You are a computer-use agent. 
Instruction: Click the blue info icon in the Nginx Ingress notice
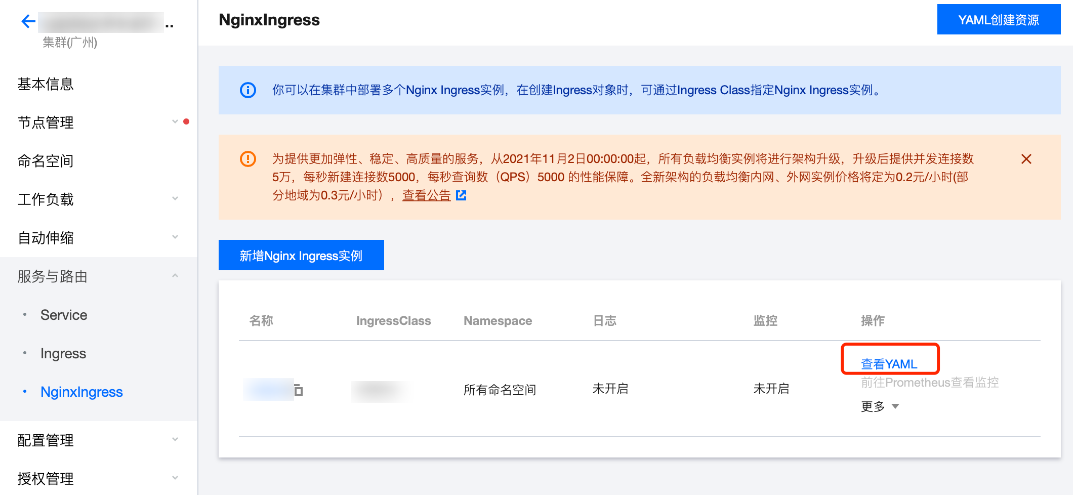pos(248,90)
